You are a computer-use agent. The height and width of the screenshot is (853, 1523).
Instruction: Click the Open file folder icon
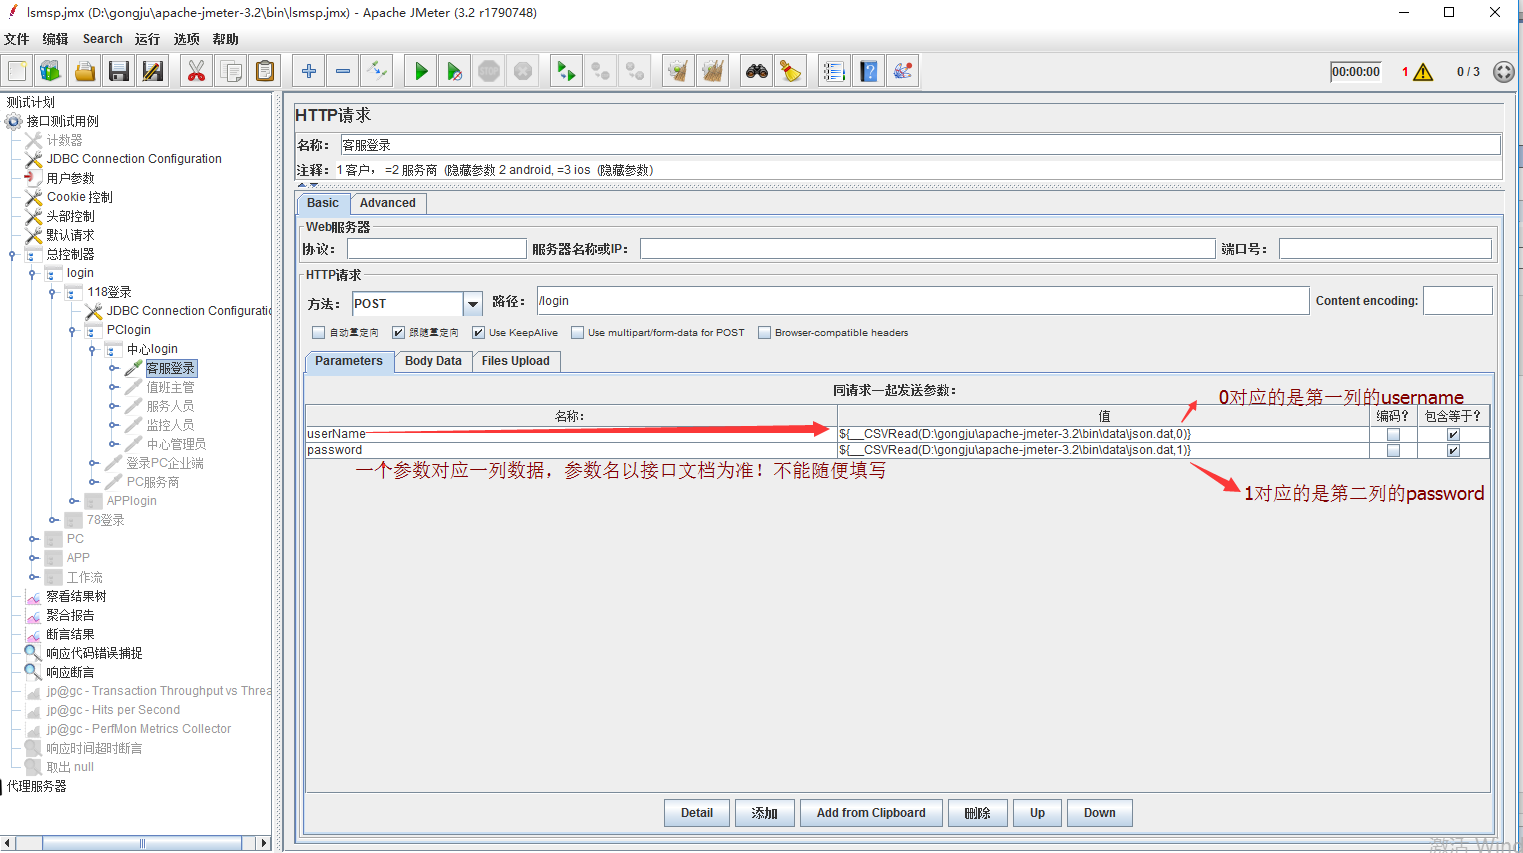(x=85, y=71)
